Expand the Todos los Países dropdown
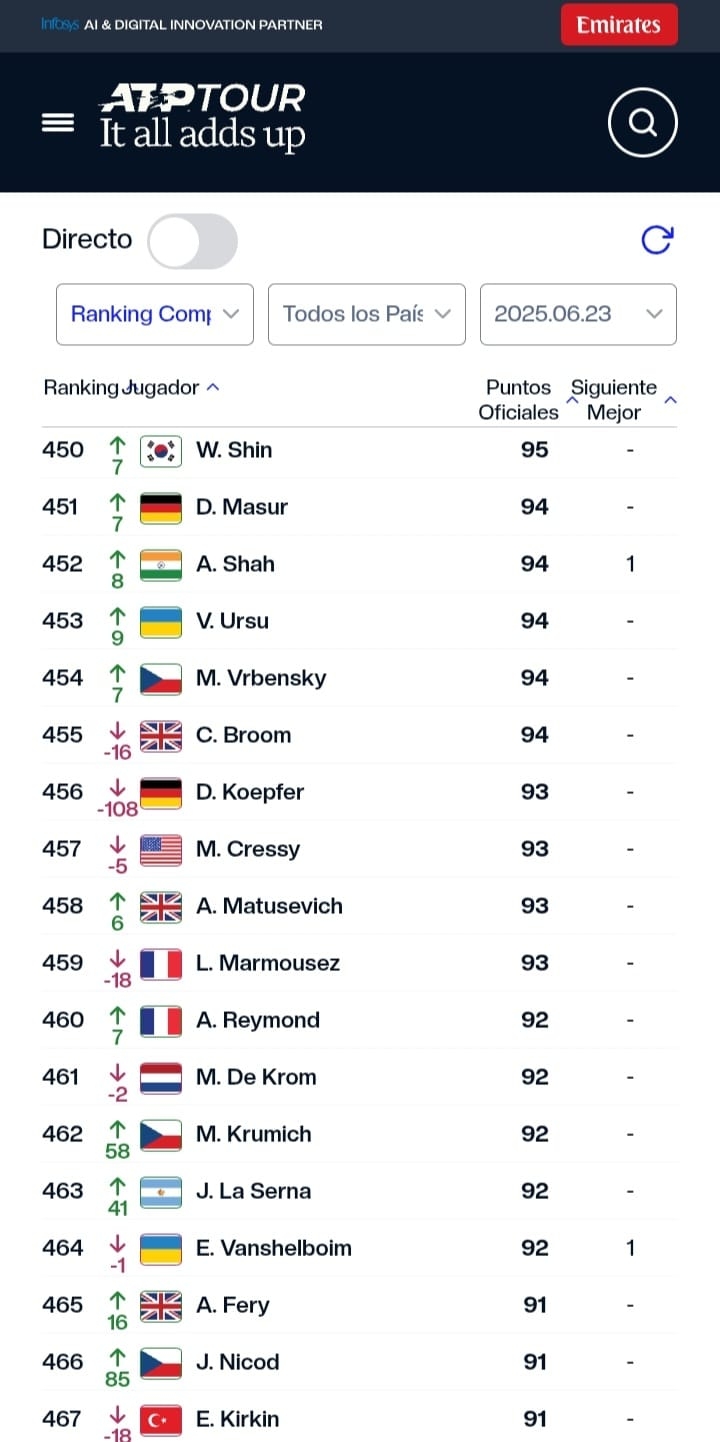Screen dimensions: 720x1442 367,314
